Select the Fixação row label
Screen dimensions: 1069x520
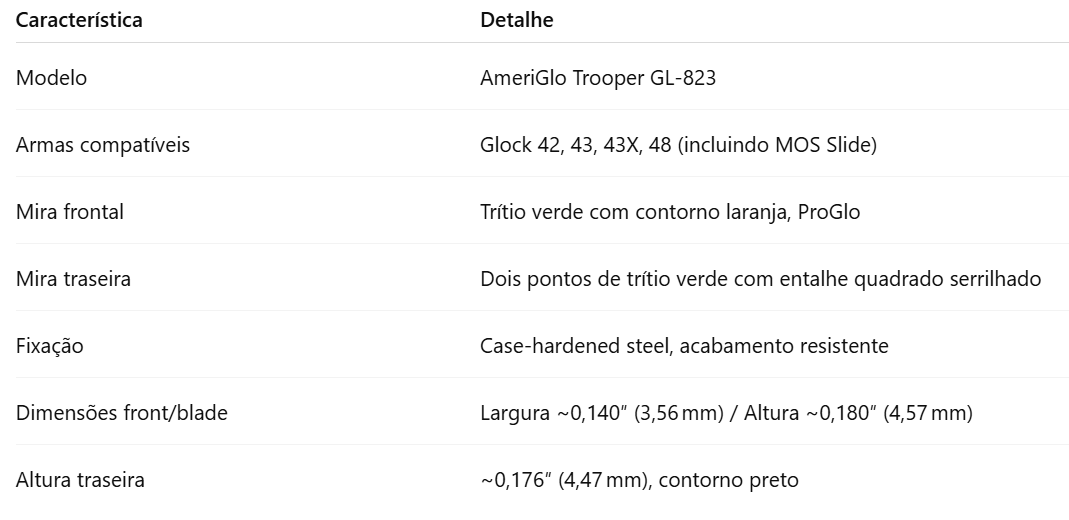click(50, 346)
